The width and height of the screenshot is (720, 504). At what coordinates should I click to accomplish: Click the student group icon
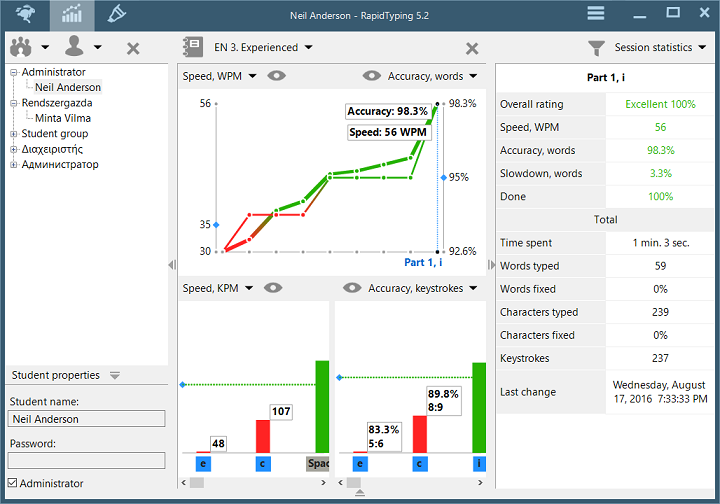coord(21,47)
